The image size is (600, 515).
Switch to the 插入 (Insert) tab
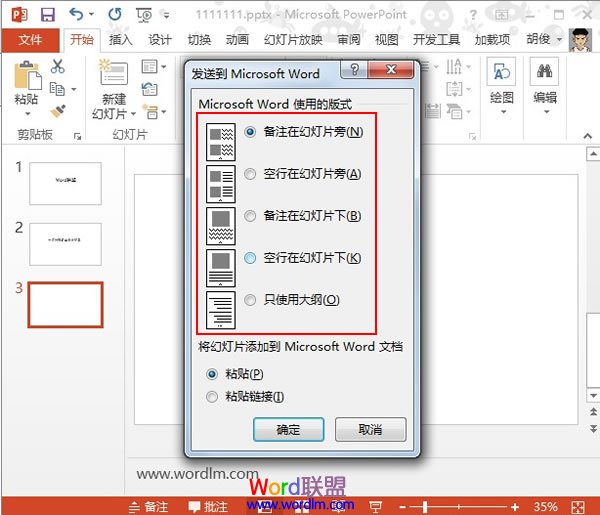pyautogui.click(x=121, y=40)
